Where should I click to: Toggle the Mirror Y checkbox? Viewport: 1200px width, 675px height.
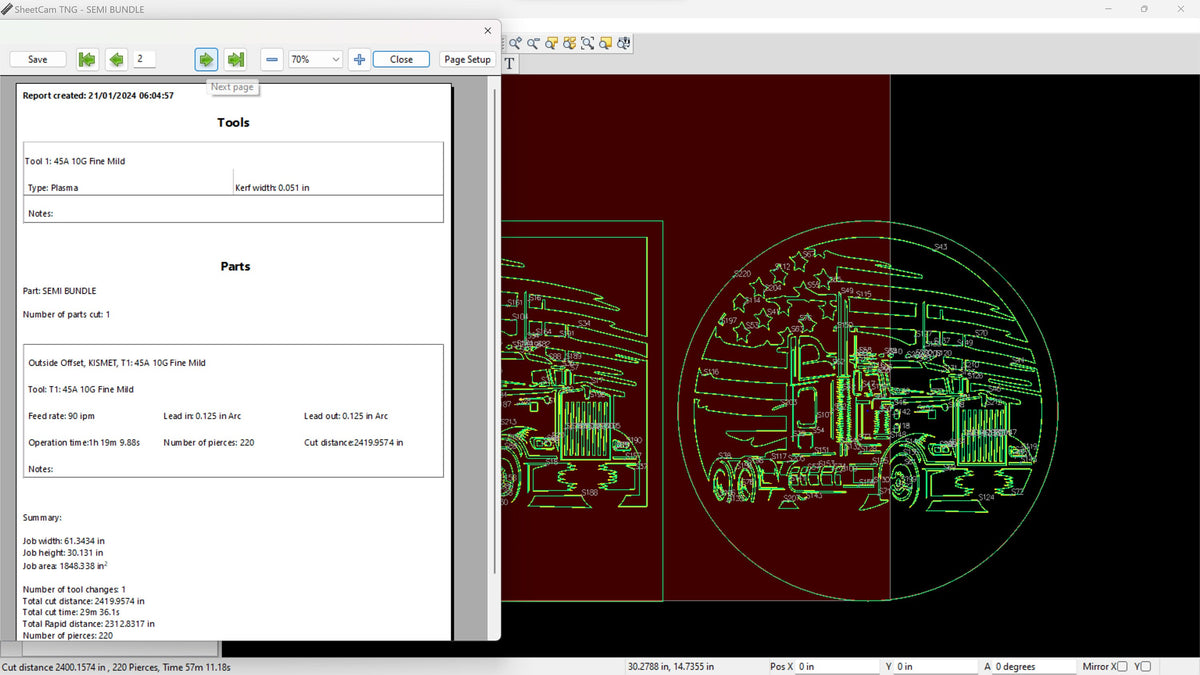1146,667
